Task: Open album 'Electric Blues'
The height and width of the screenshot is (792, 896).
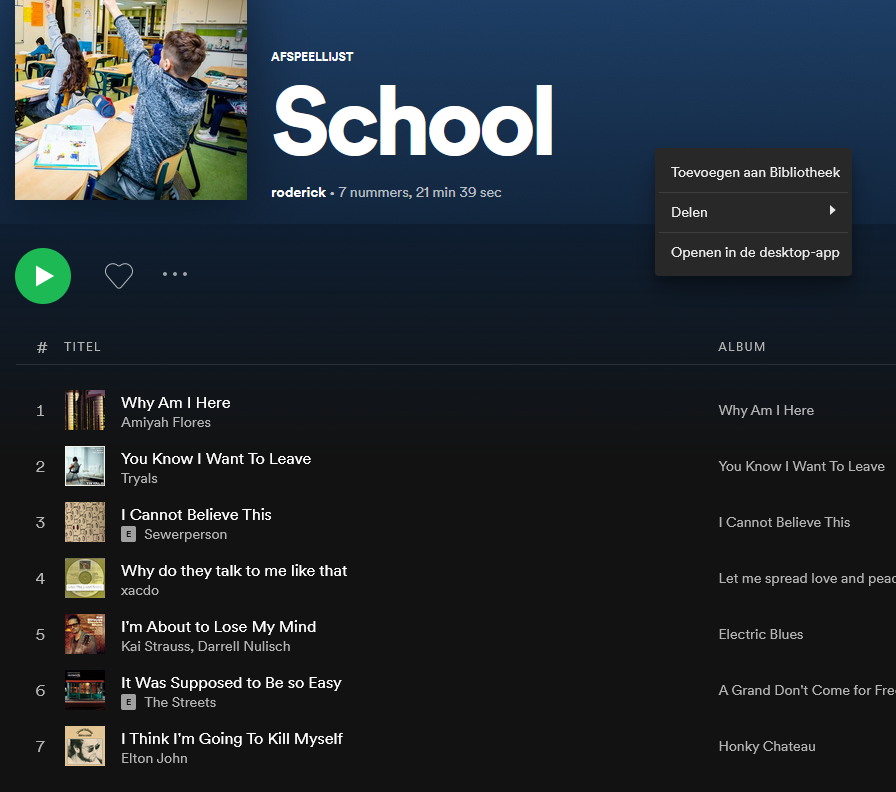Action: [x=761, y=634]
